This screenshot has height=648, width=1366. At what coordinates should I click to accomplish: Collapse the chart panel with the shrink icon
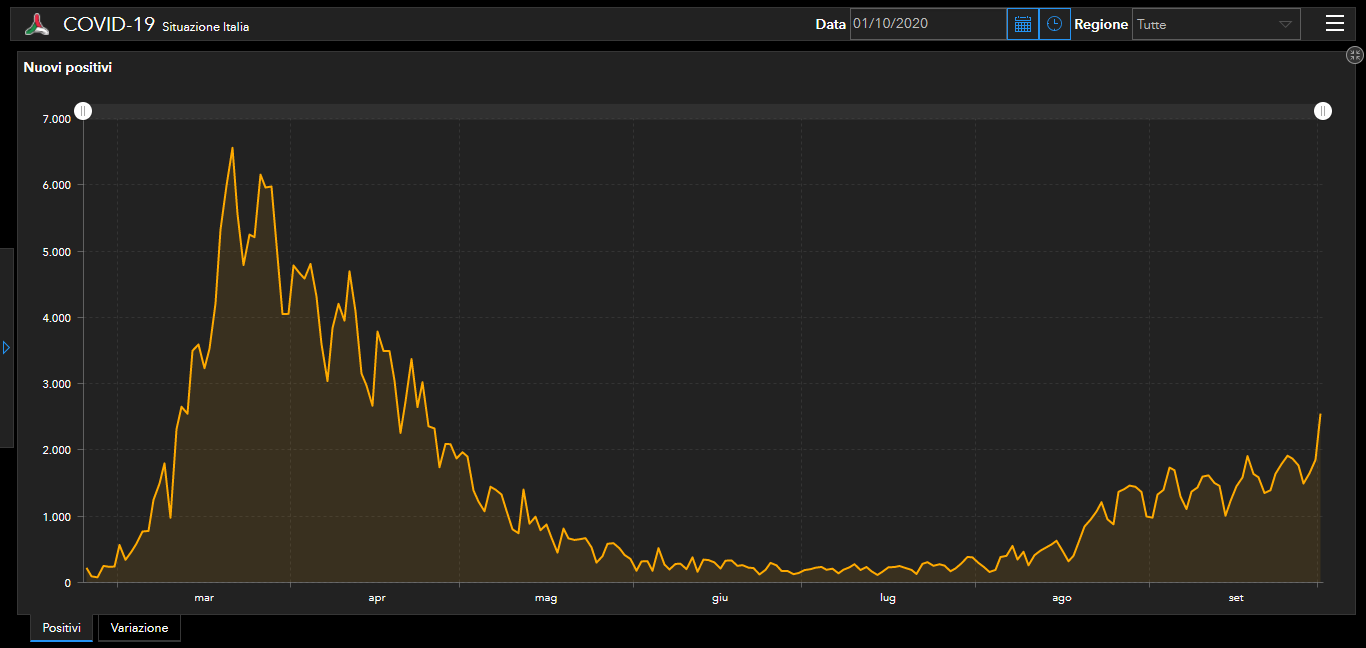pyautogui.click(x=1354, y=56)
